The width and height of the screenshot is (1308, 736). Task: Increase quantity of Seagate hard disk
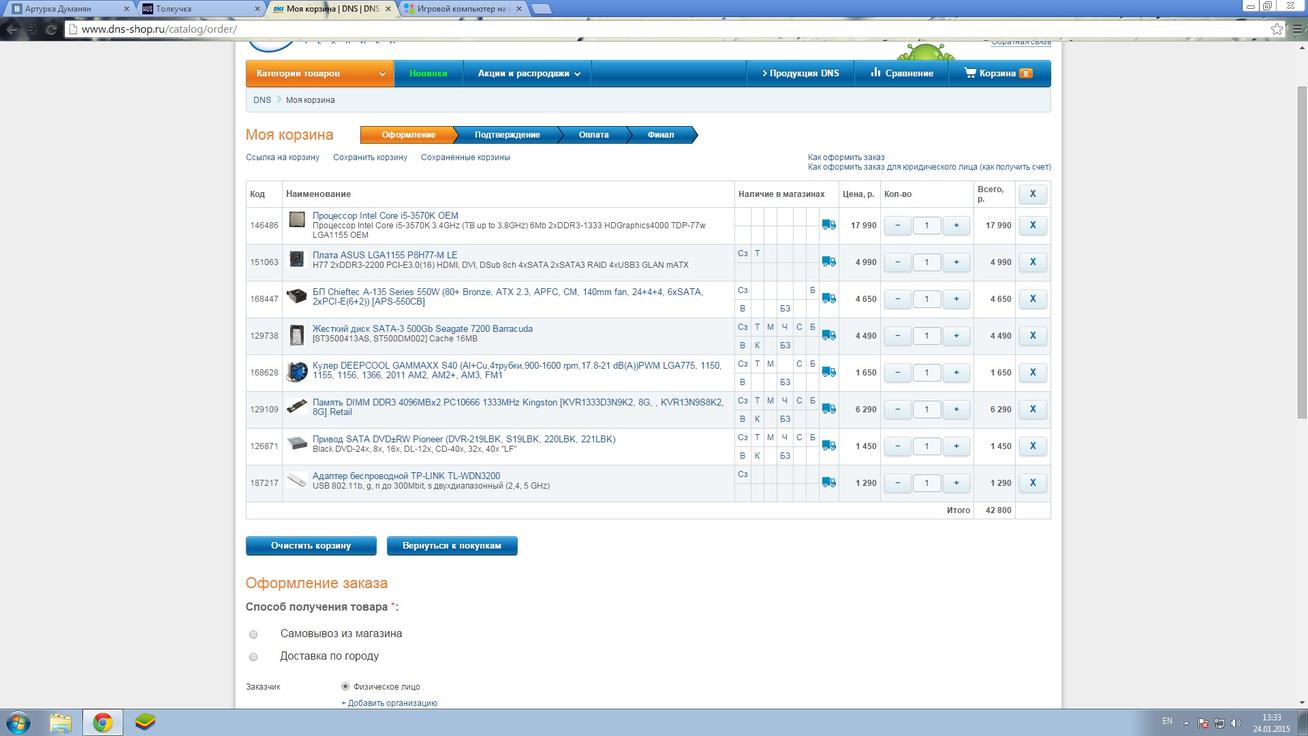[x=956, y=336]
